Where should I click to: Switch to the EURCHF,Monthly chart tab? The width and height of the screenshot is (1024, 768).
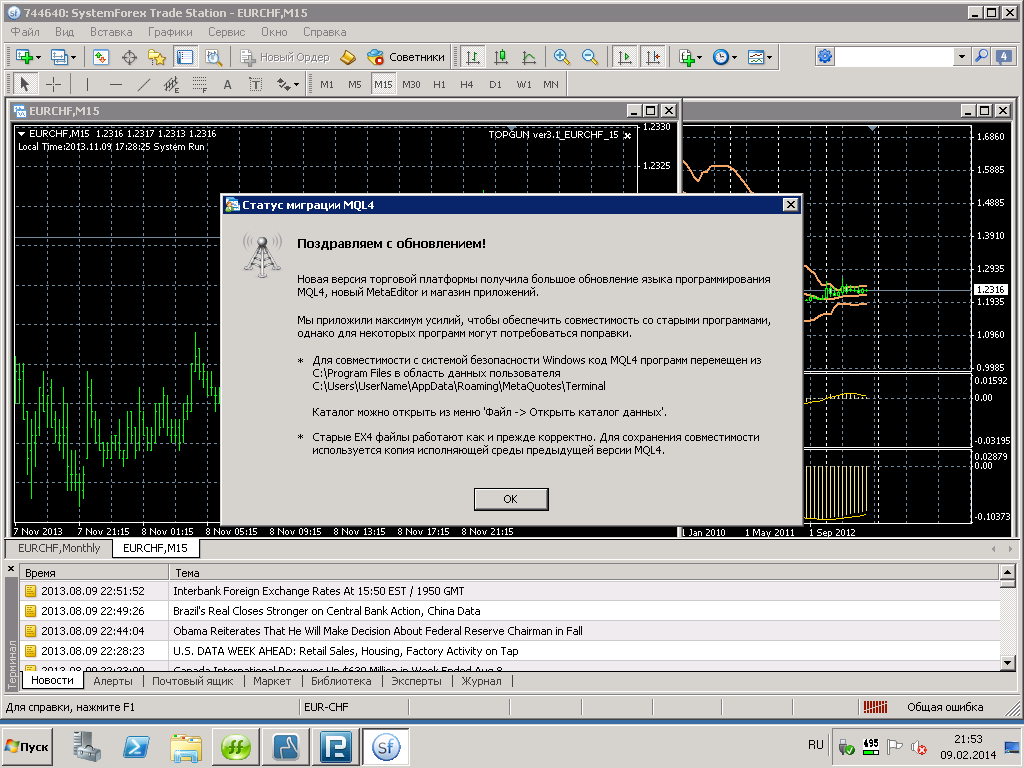(59, 548)
